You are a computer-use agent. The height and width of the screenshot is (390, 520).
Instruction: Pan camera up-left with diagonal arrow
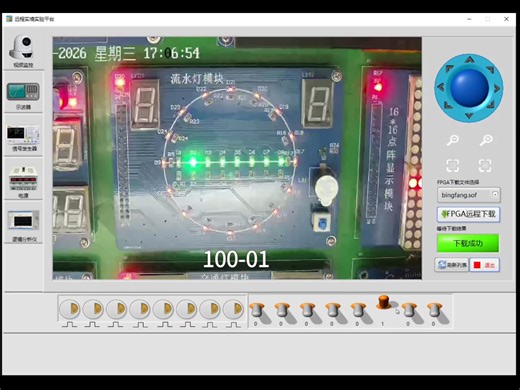449,69
